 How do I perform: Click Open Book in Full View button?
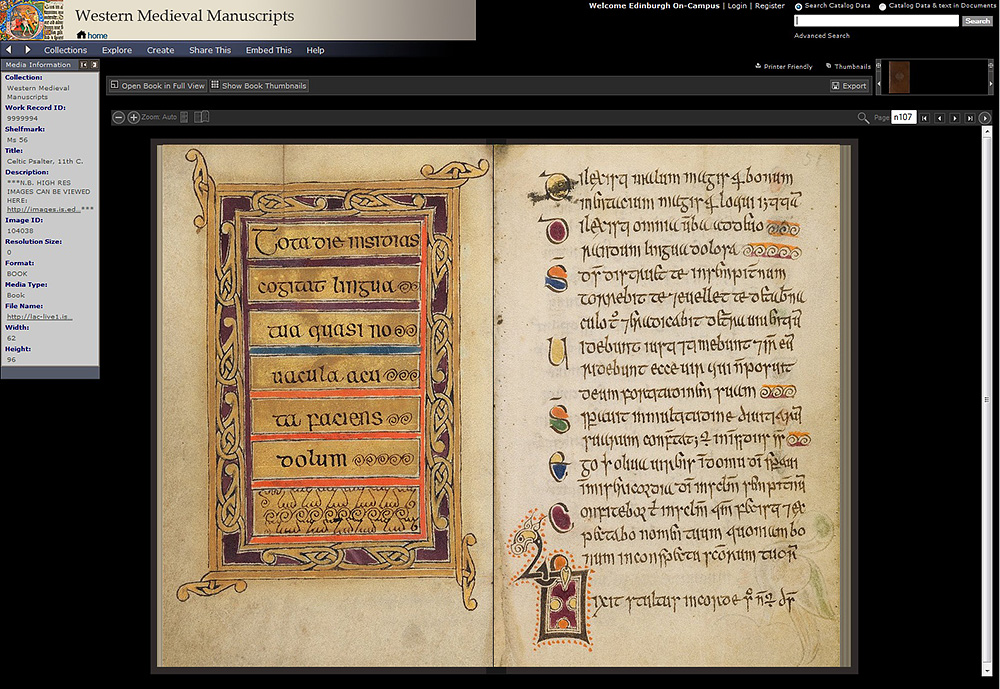(157, 86)
